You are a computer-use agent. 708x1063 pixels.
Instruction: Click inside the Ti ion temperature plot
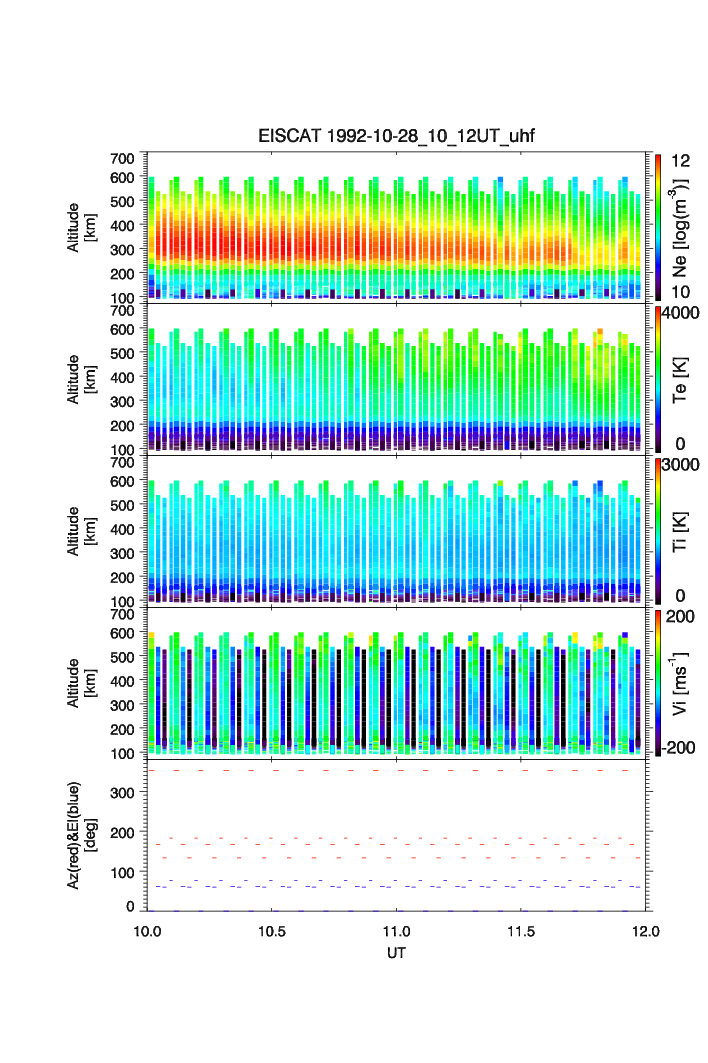click(396, 530)
